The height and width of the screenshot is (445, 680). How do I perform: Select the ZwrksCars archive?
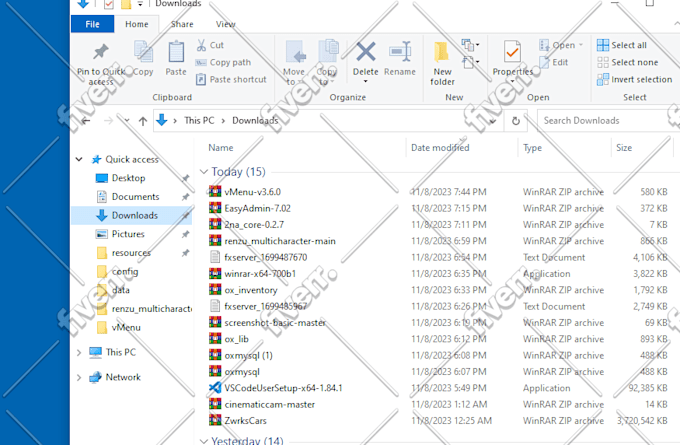coord(245,421)
